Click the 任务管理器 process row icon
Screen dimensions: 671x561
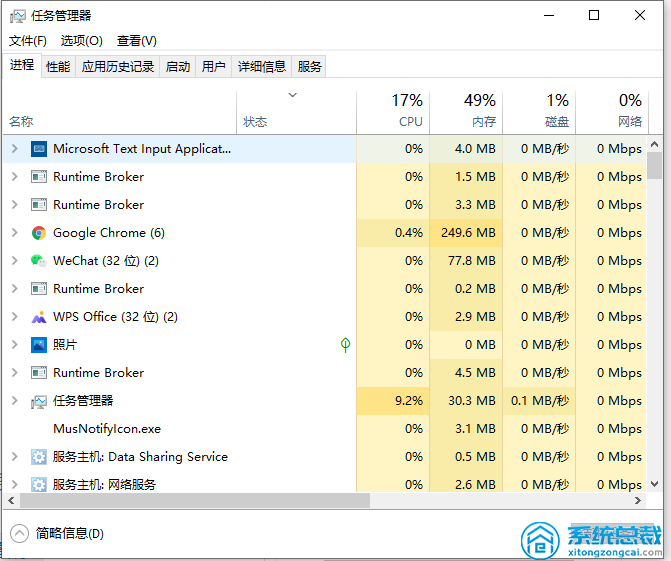39,401
